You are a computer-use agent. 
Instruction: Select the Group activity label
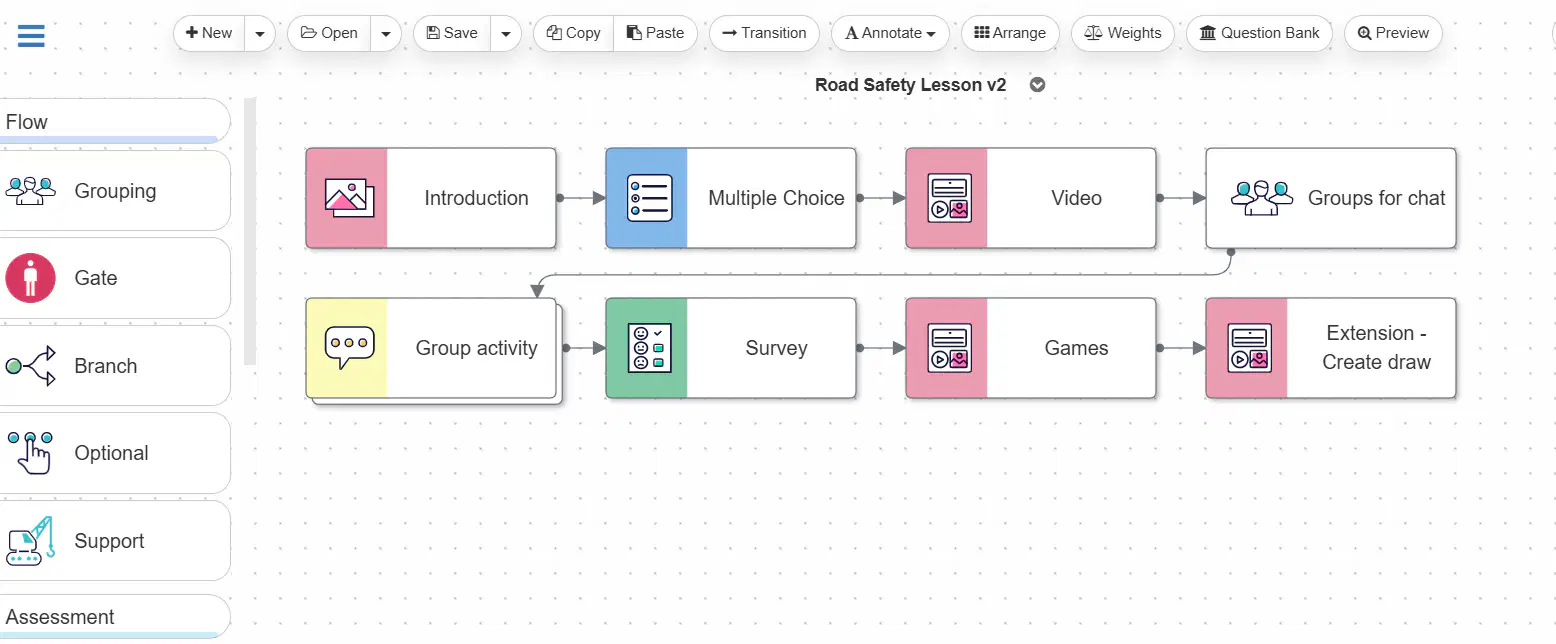point(476,348)
